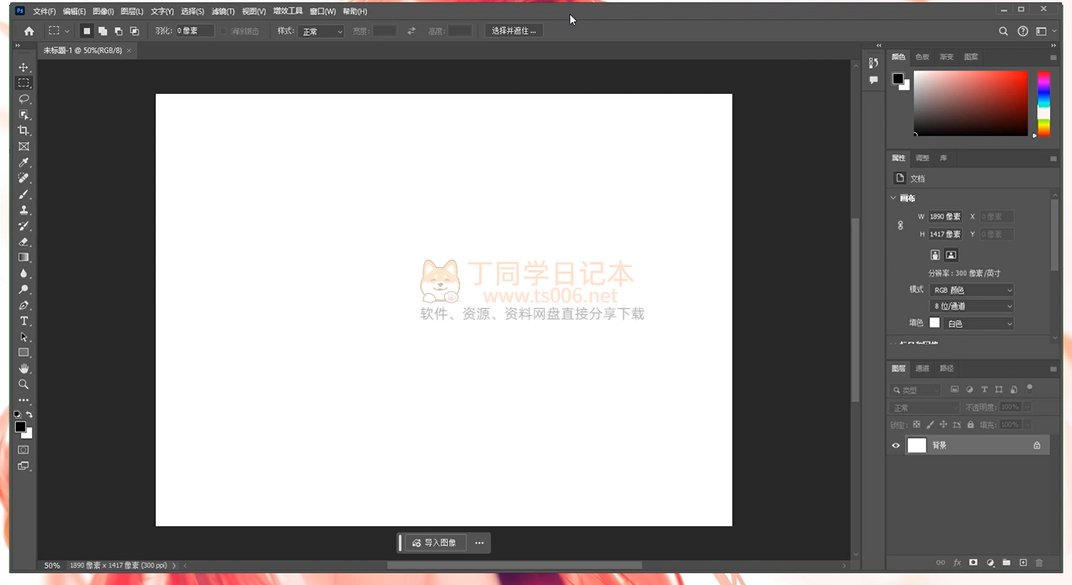The height and width of the screenshot is (585, 1072).
Task: Open the 滤镜(T) filter menu
Action: [223, 11]
